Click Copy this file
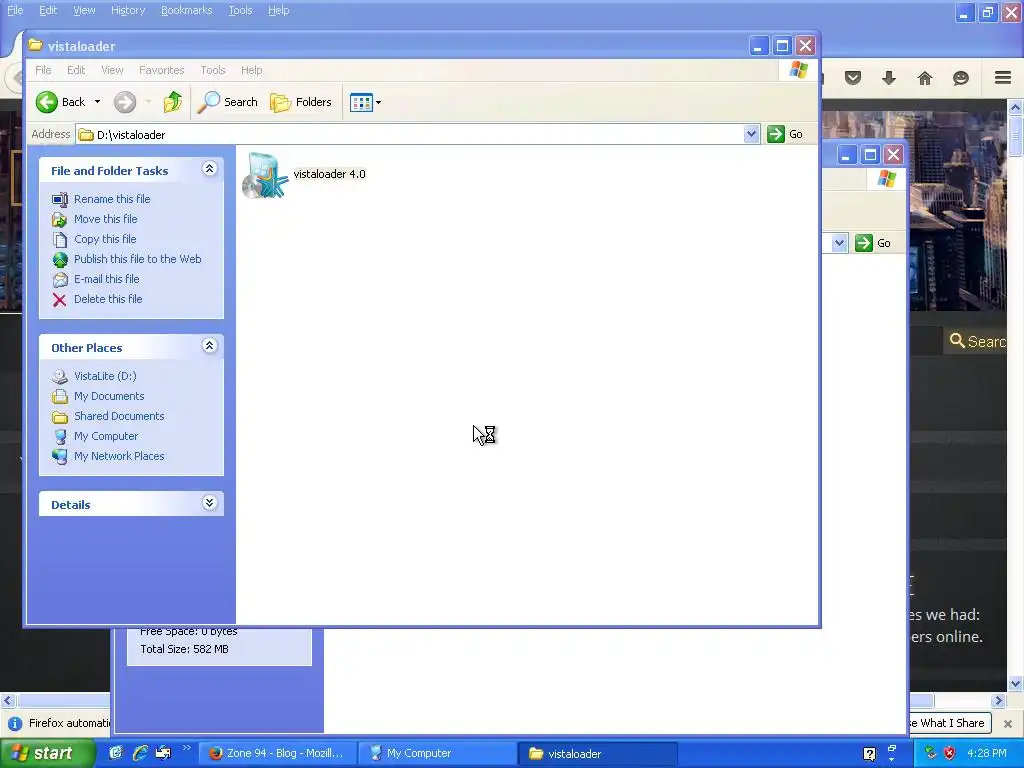Image resolution: width=1024 pixels, height=768 pixels. 105,239
